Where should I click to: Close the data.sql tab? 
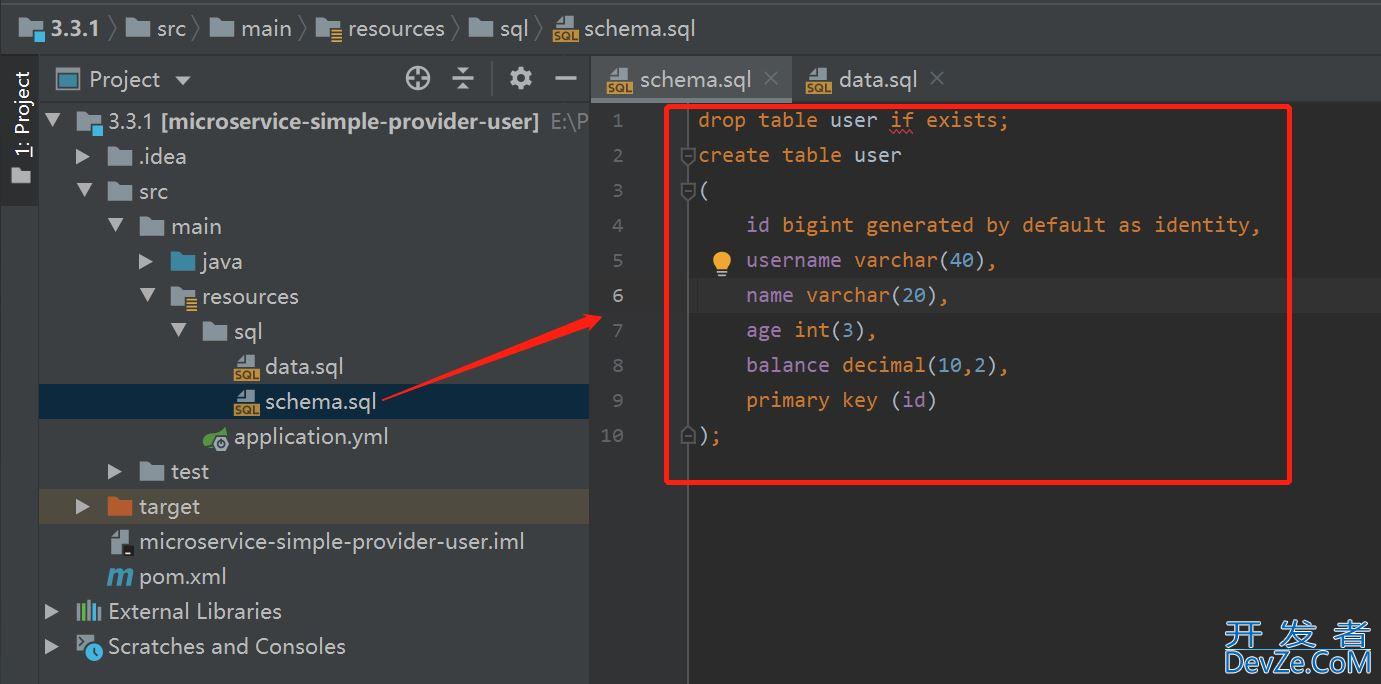936,78
